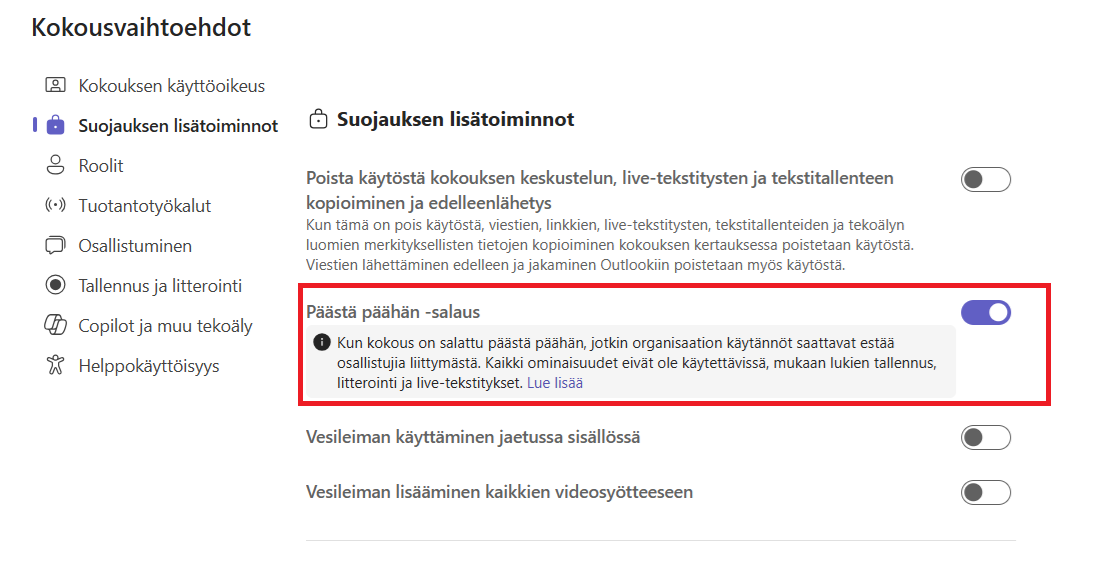Enable watermark on everyone's video feed toggle
Screen dimensions: 1115x569
[985, 492]
